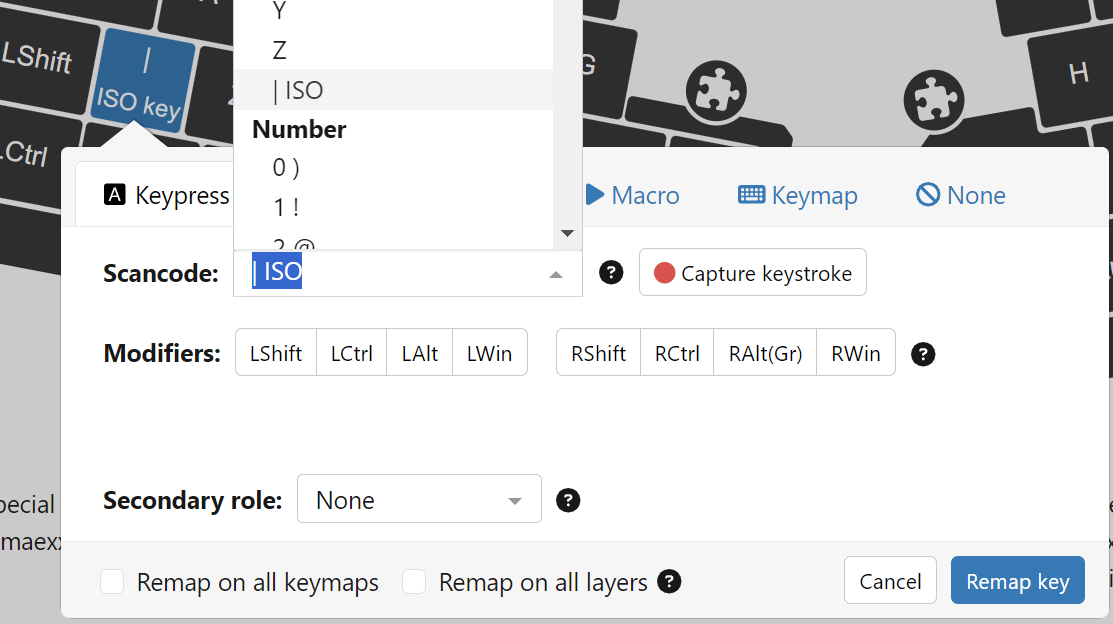The image size is (1113, 624).
Task: Enable Remap on all keymaps checkbox
Action: 112,582
